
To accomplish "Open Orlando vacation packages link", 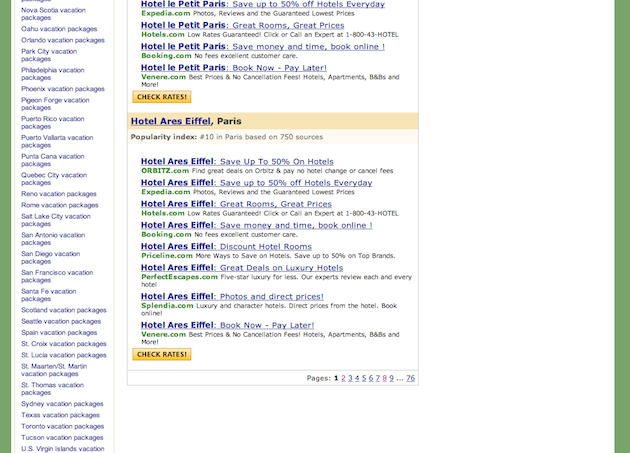I will (63, 40).
